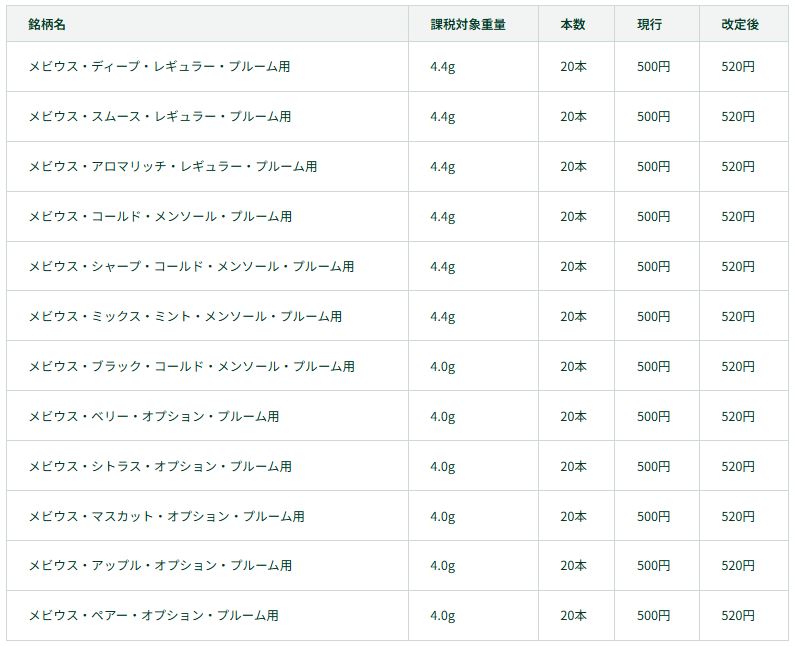795x646 pixels.
Task: Select メビウス・スムース・レギュラー・プルーム用 row name
Action: click(159, 117)
